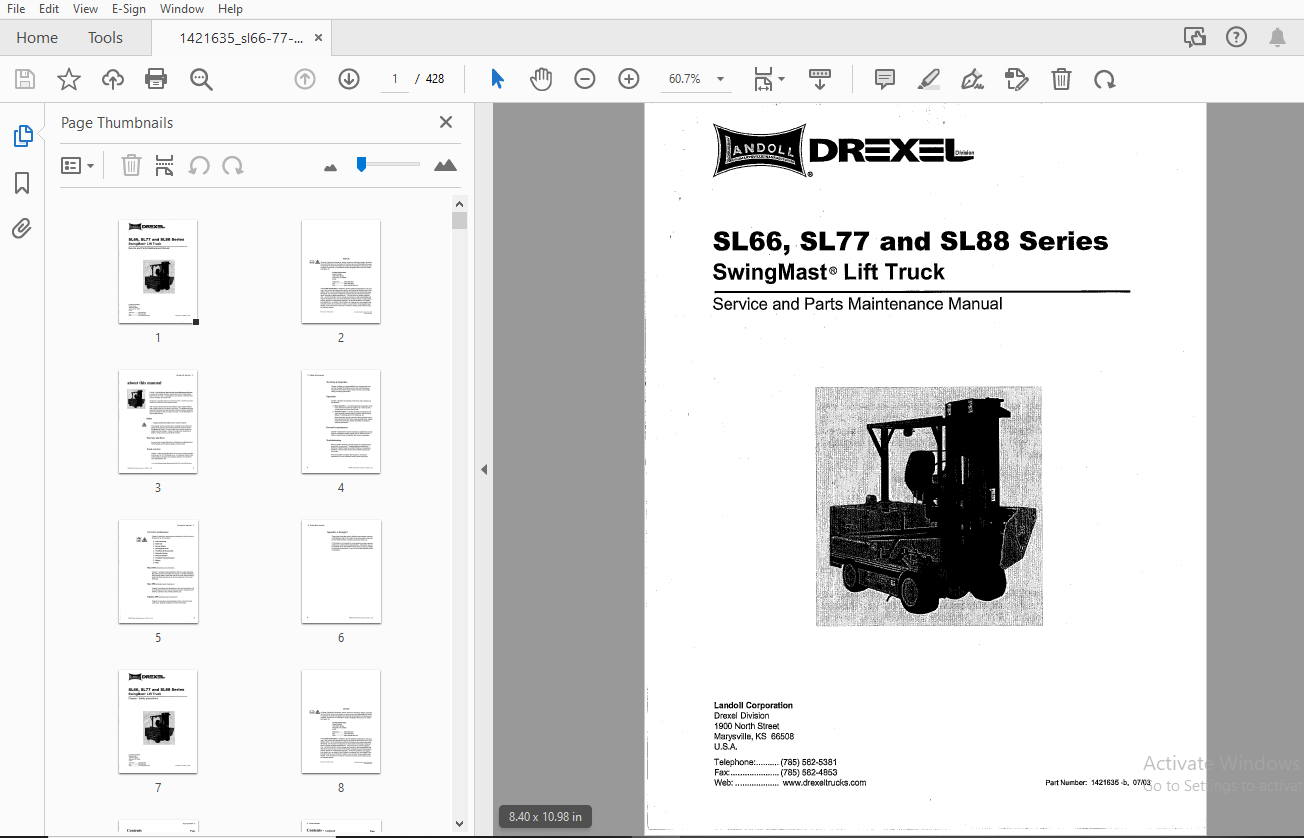The image size is (1304, 838).
Task: Select the 1421635_sl66-77 document tab
Action: (240, 38)
